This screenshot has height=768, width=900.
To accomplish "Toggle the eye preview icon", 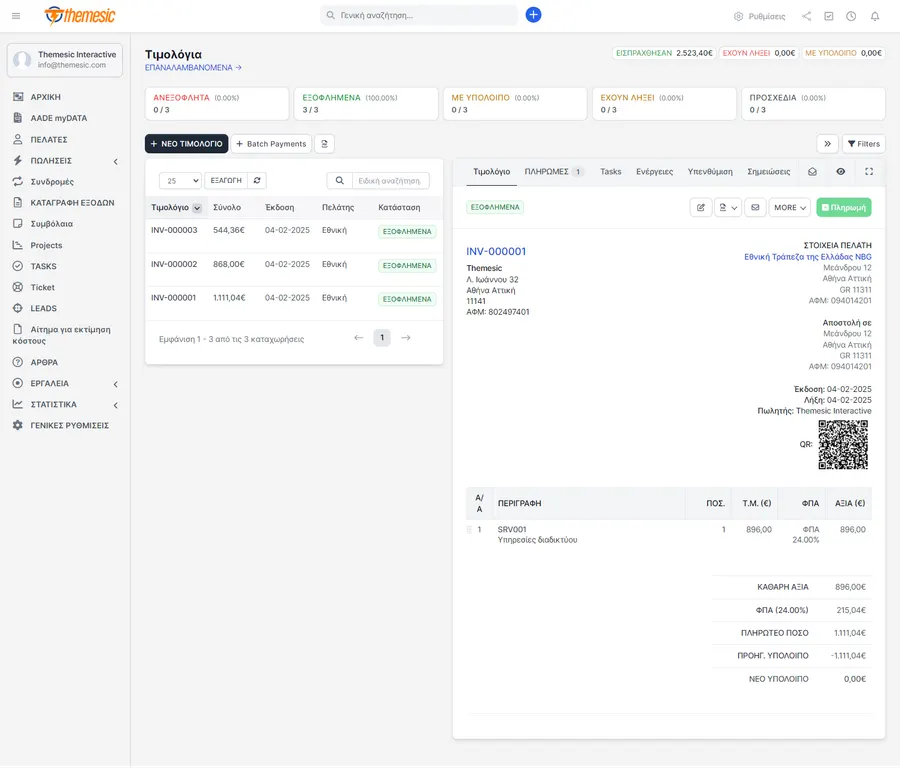I will (x=840, y=172).
